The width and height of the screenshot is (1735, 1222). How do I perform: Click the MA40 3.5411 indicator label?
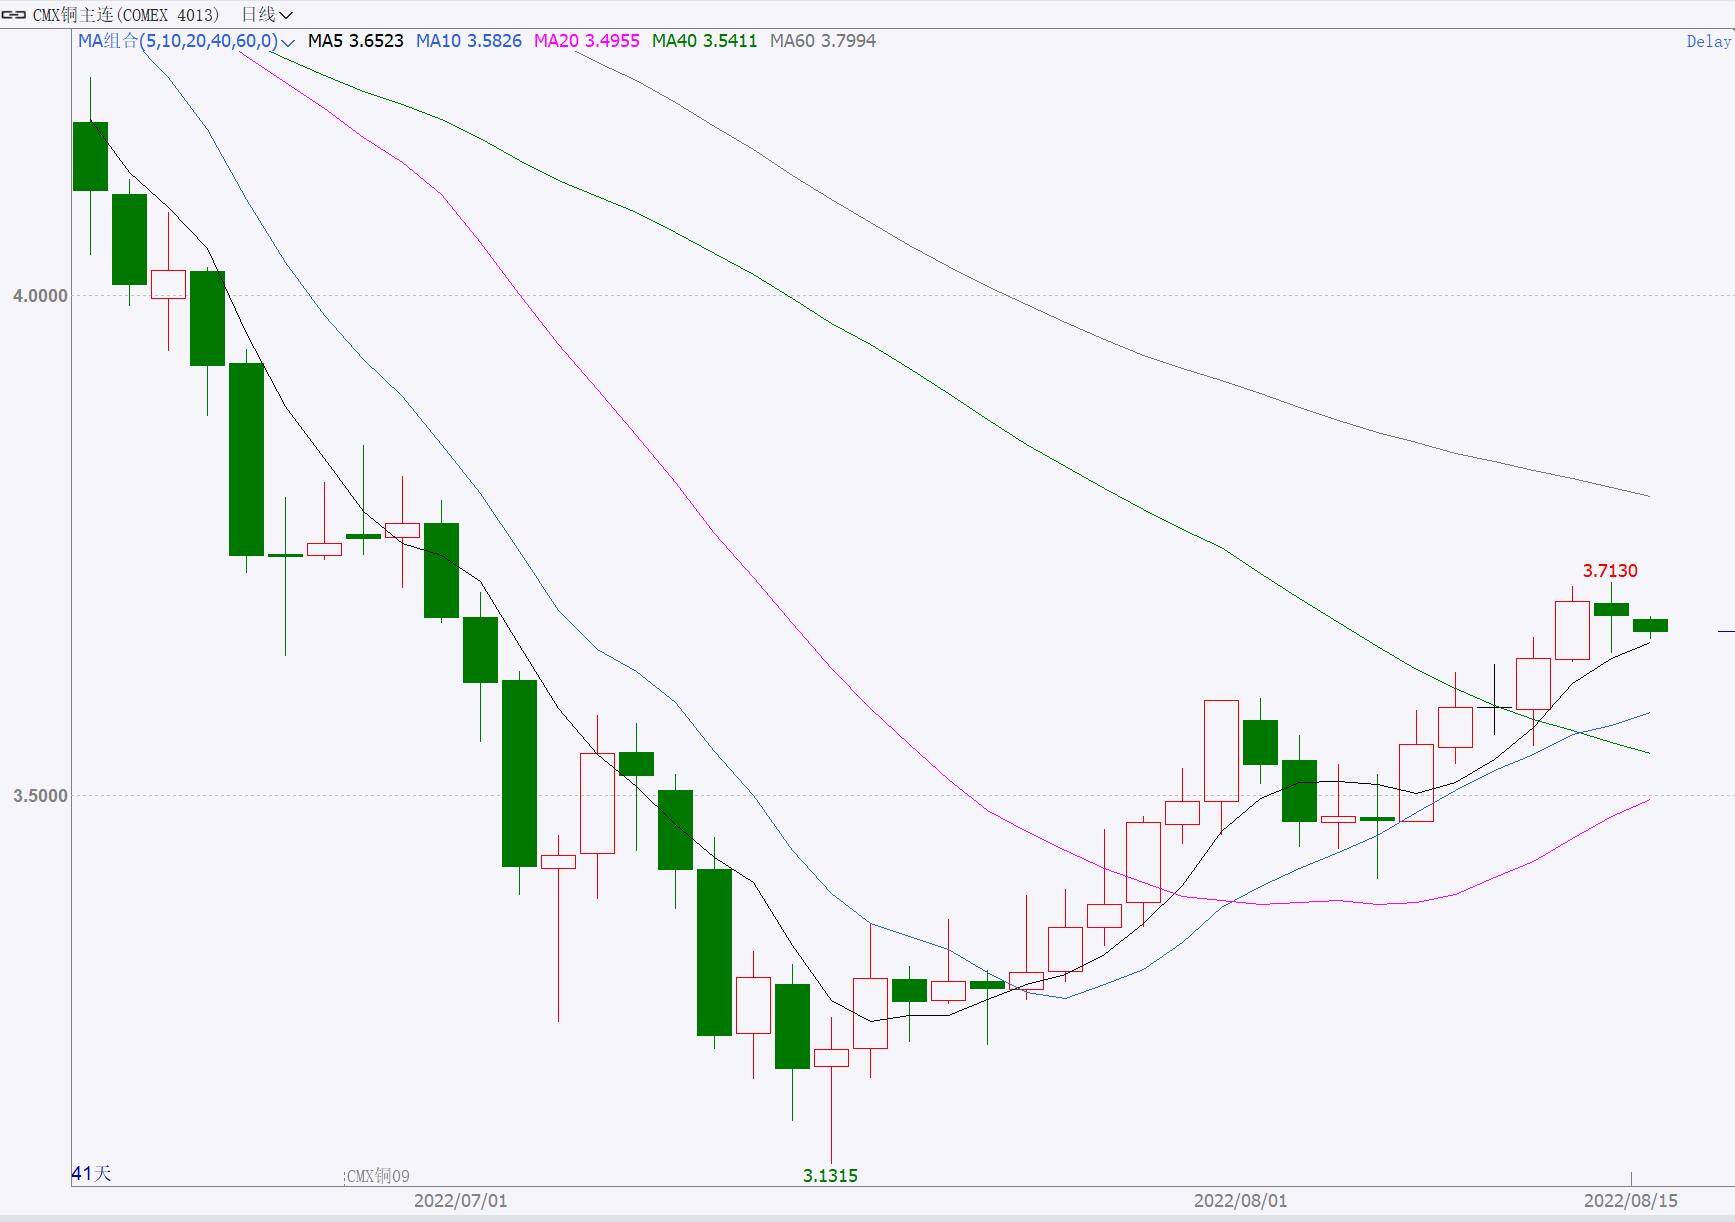[x=705, y=41]
